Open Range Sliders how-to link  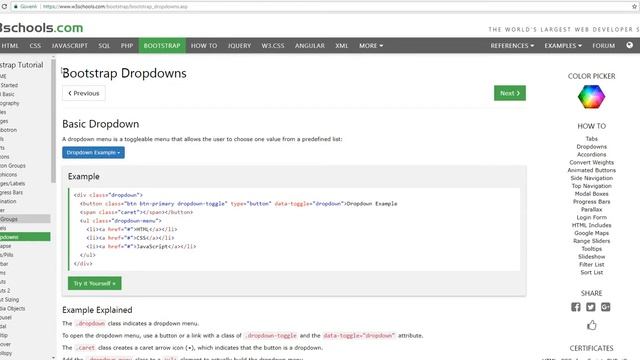[x=591, y=241]
